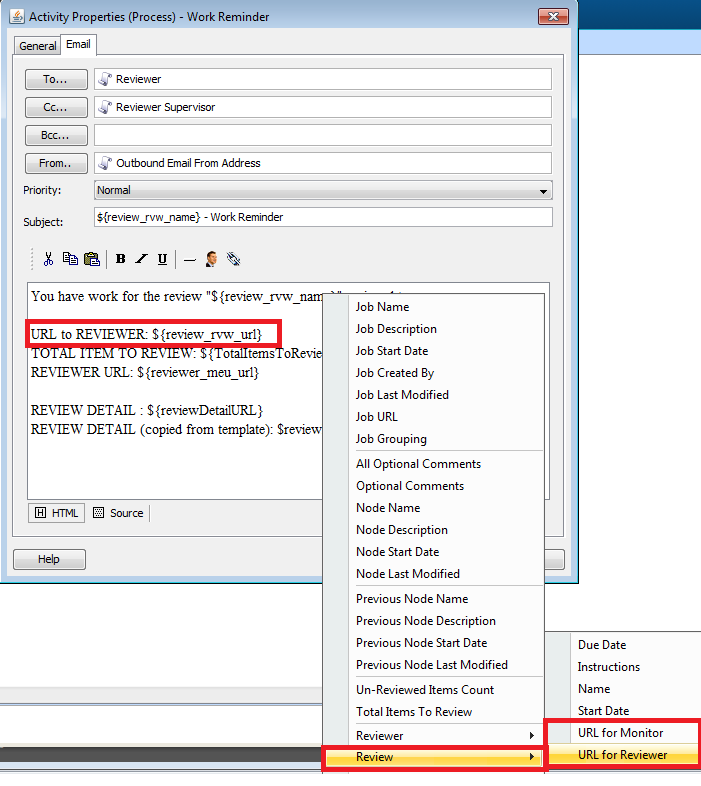Click the person portrait toolbar icon

(211, 259)
